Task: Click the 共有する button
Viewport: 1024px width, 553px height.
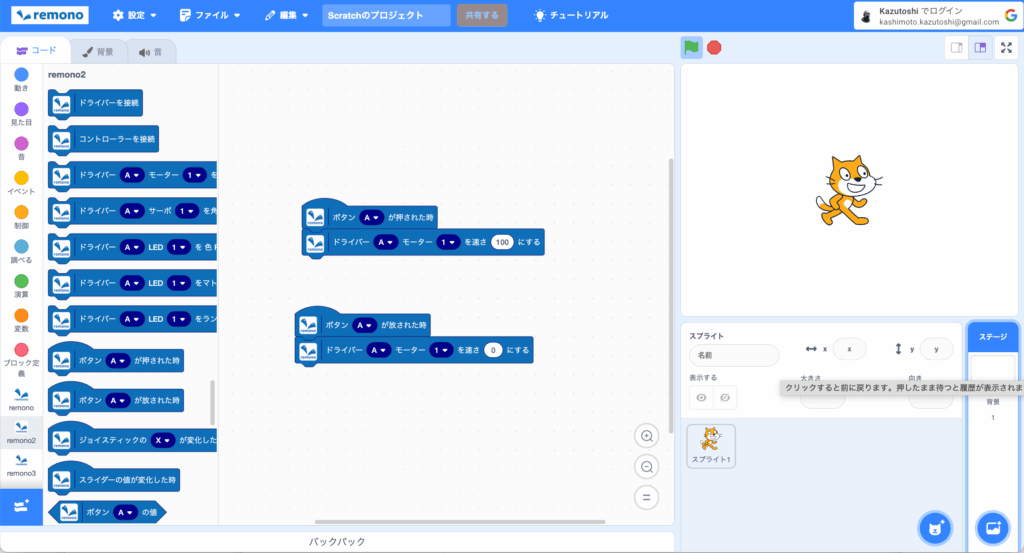Action: pos(482,16)
